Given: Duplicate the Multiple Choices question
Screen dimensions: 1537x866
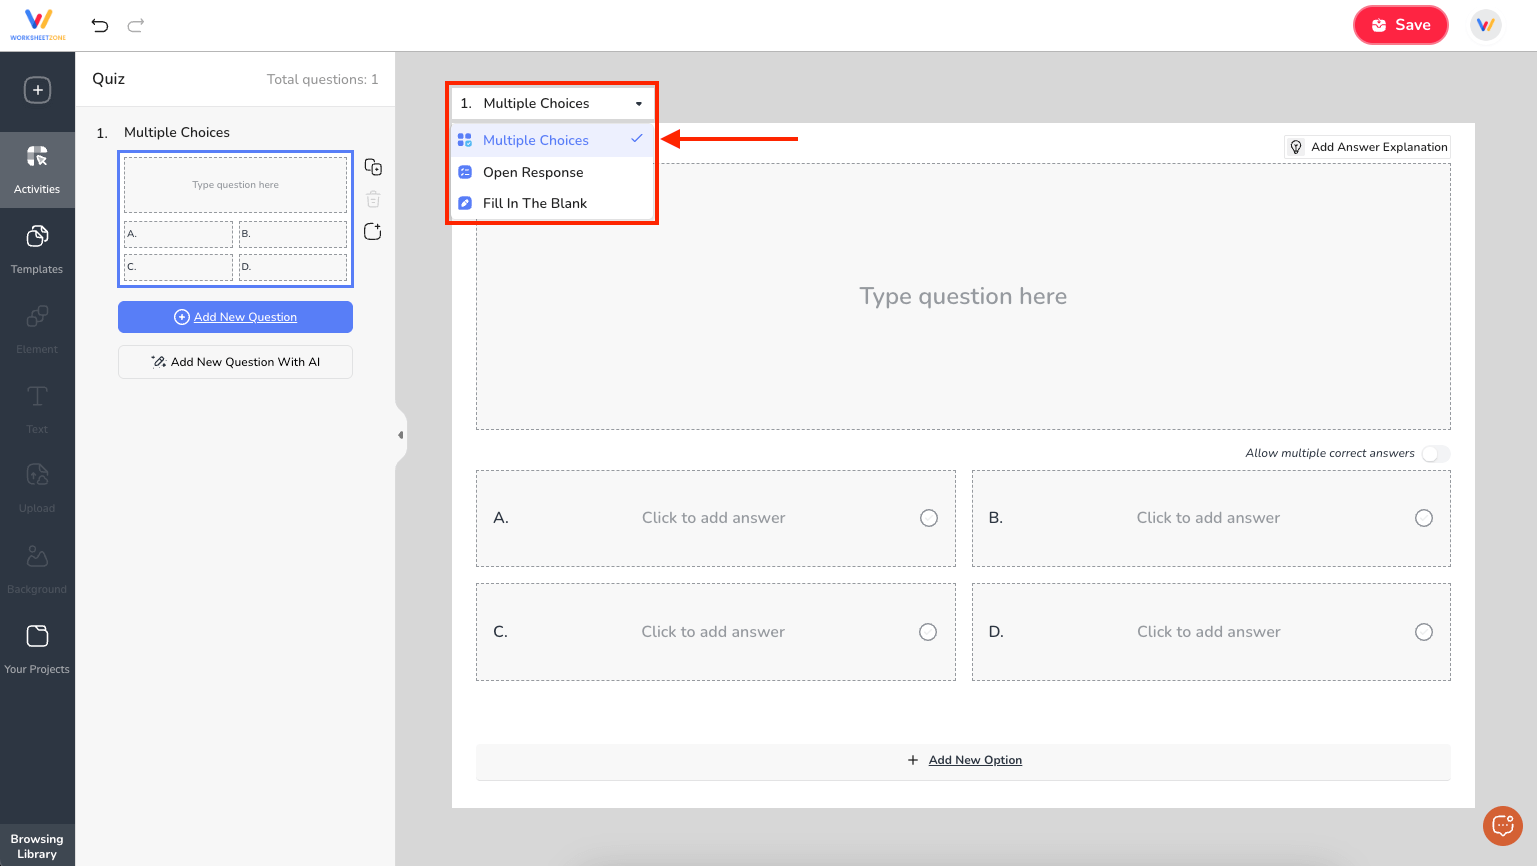Looking at the screenshot, I should pyautogui.click(x=373, y=167).
